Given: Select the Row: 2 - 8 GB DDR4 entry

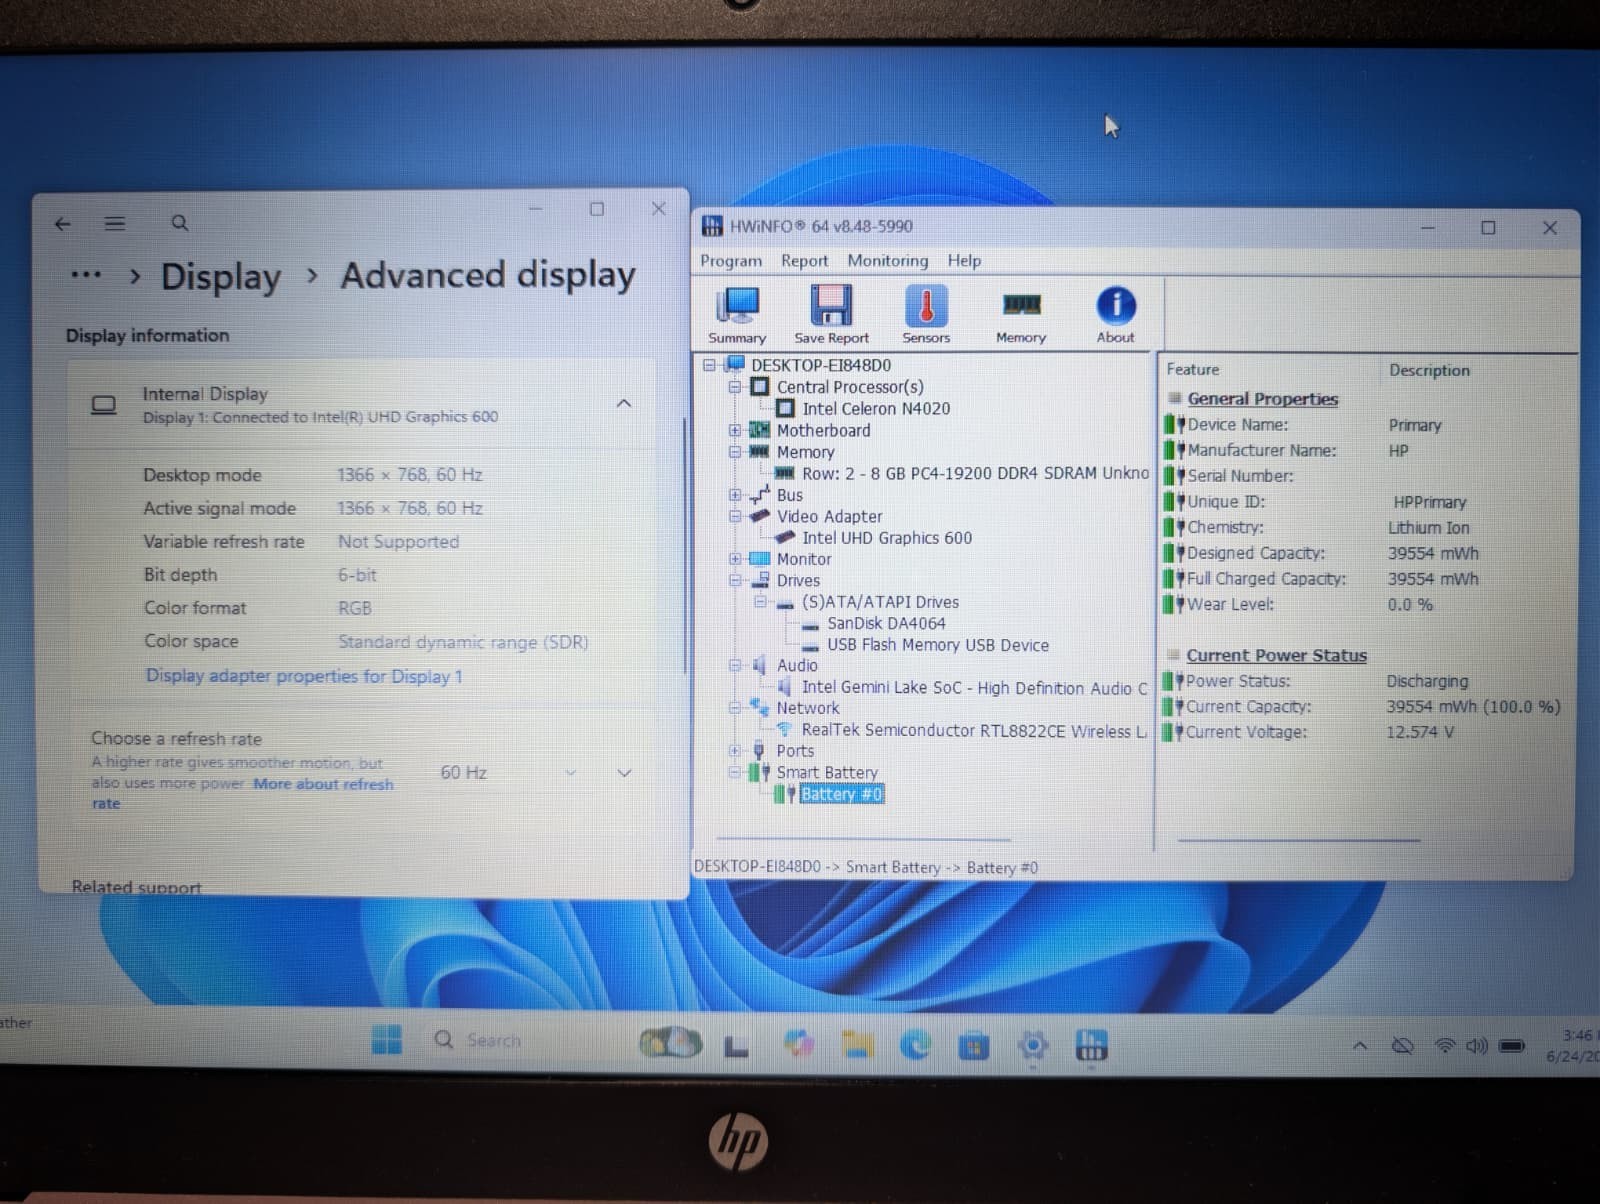Looking at the screenshot, I should click(975, 473).
